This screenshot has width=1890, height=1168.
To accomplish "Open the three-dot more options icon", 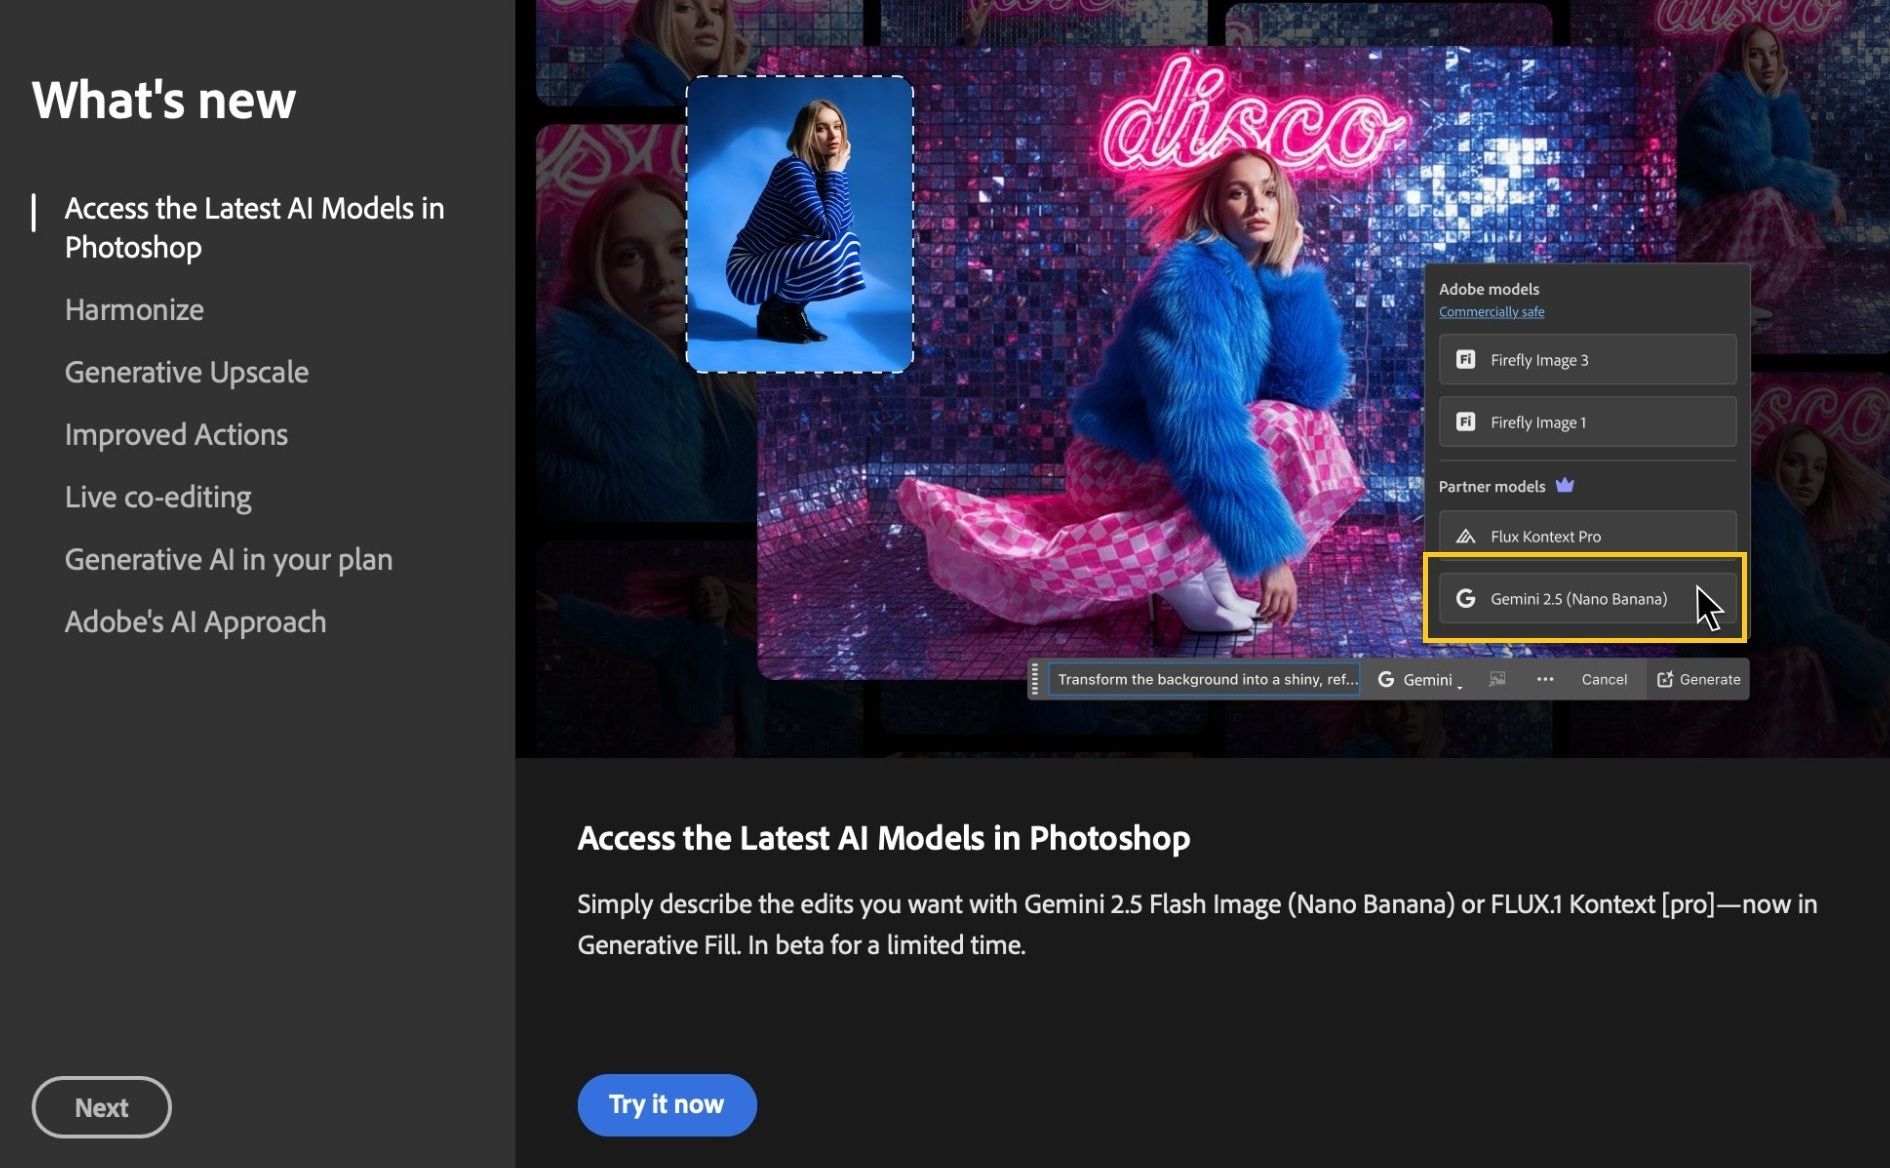I will (x=1545, y=679).
